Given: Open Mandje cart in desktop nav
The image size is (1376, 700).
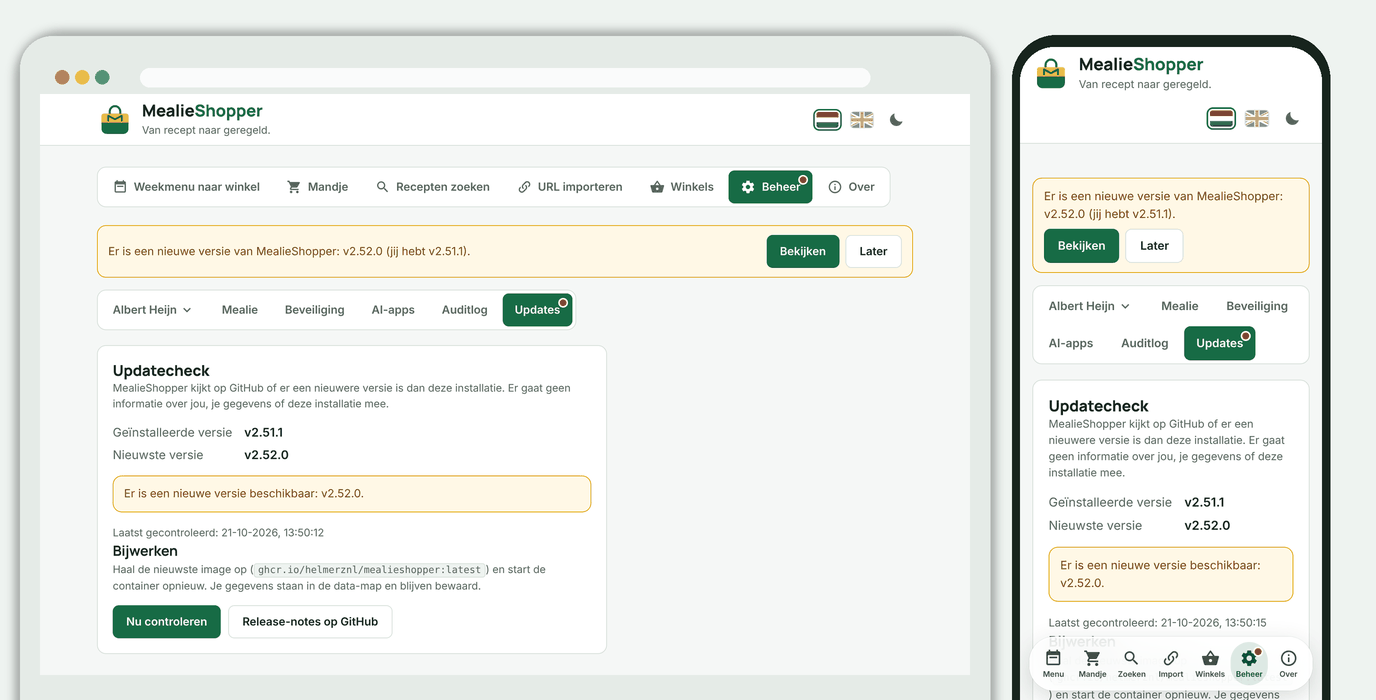Looking at the screenshot, I should tap(318, 187).
